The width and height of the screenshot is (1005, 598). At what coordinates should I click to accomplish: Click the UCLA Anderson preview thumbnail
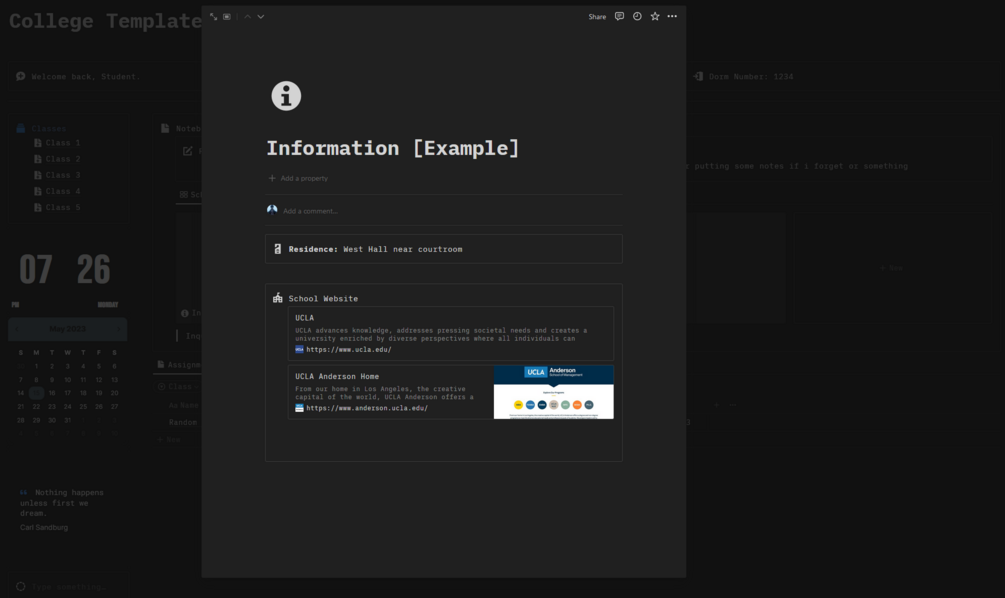coord(554,392)
